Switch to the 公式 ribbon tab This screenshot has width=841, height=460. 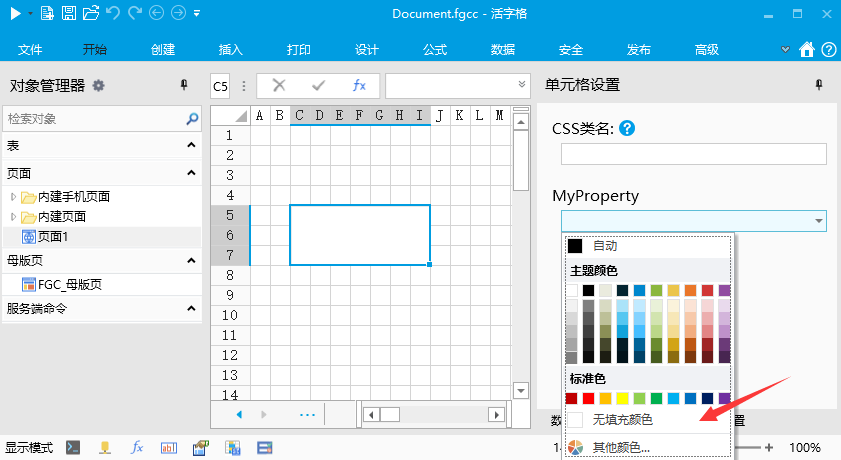click(x=435, y=50)
